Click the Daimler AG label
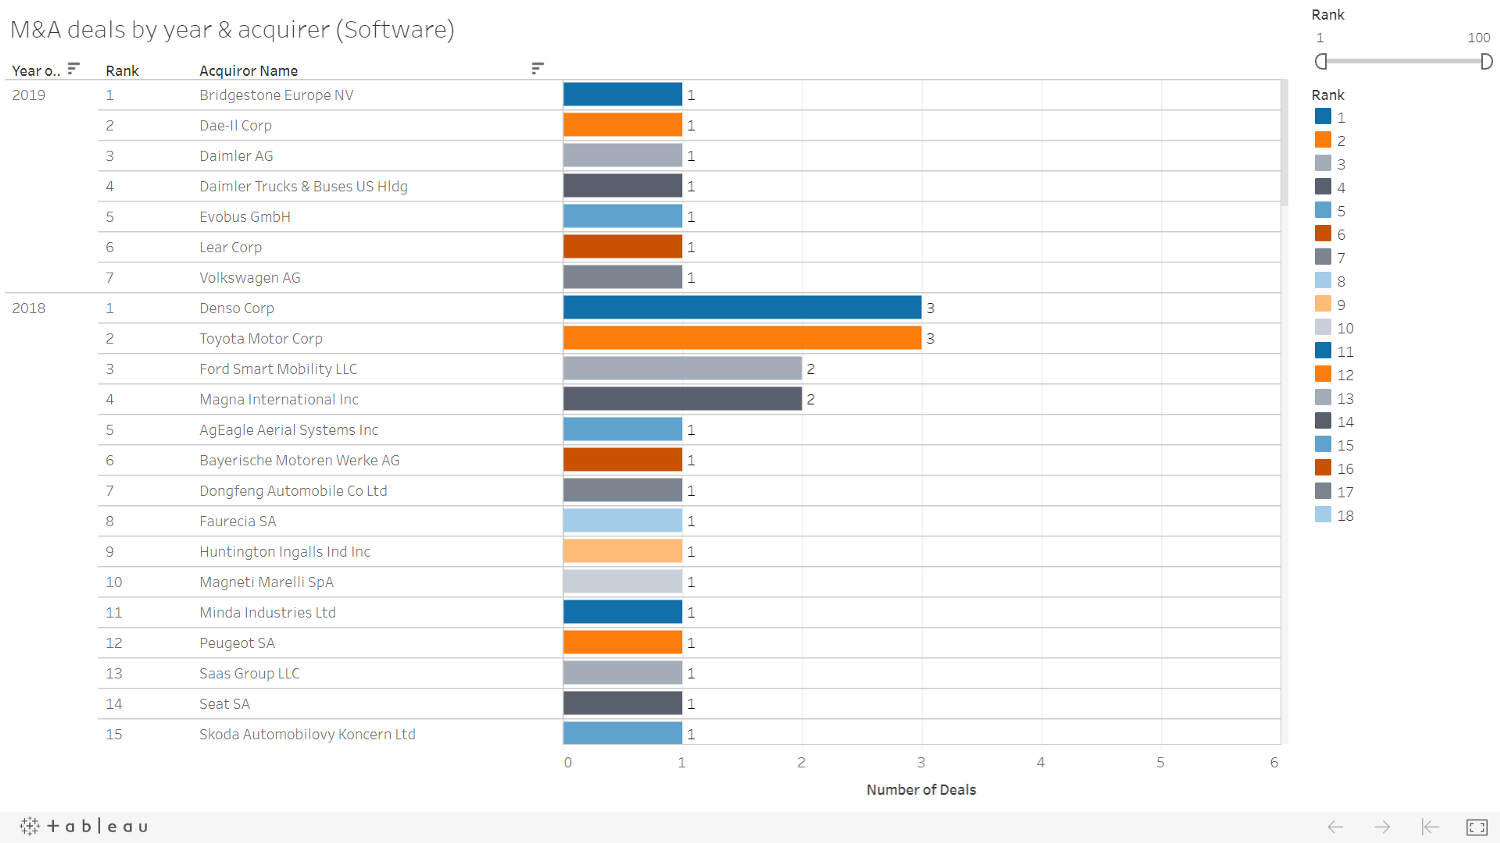The height and width of the screenshot is (843, 1500). click(x=236, y=156)
